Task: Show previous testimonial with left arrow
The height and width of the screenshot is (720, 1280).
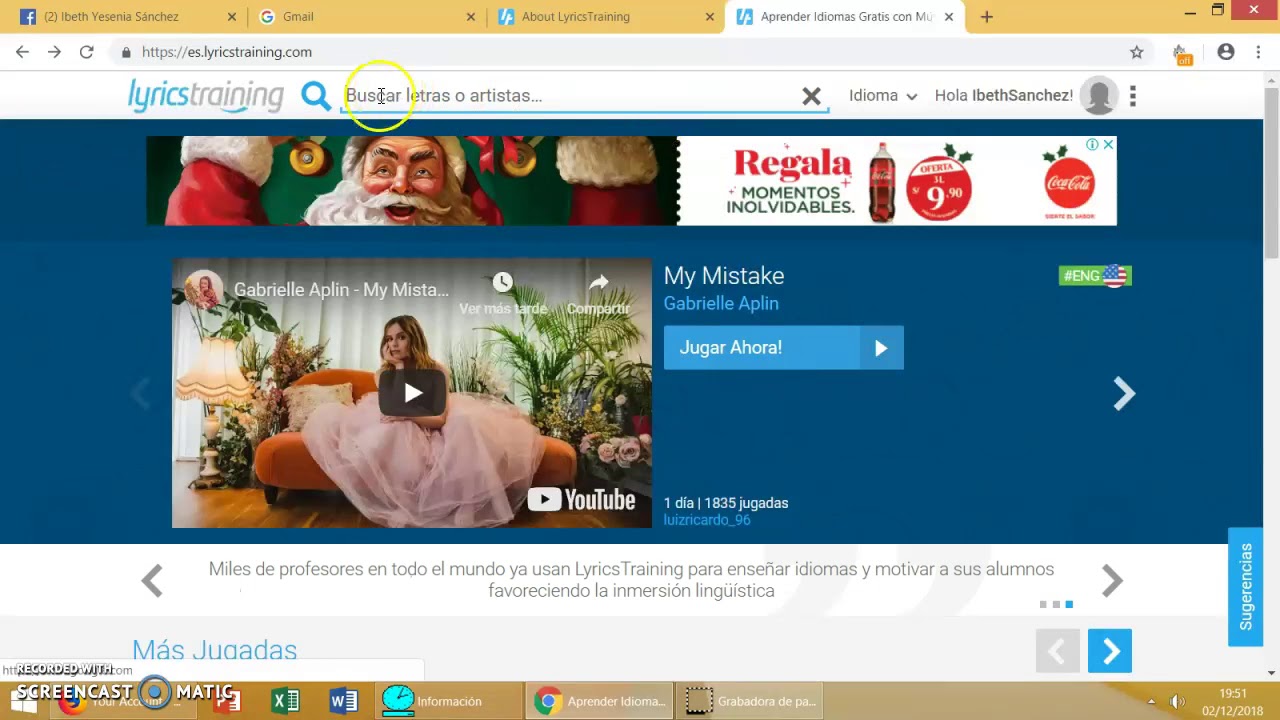Action: [152, 581]
